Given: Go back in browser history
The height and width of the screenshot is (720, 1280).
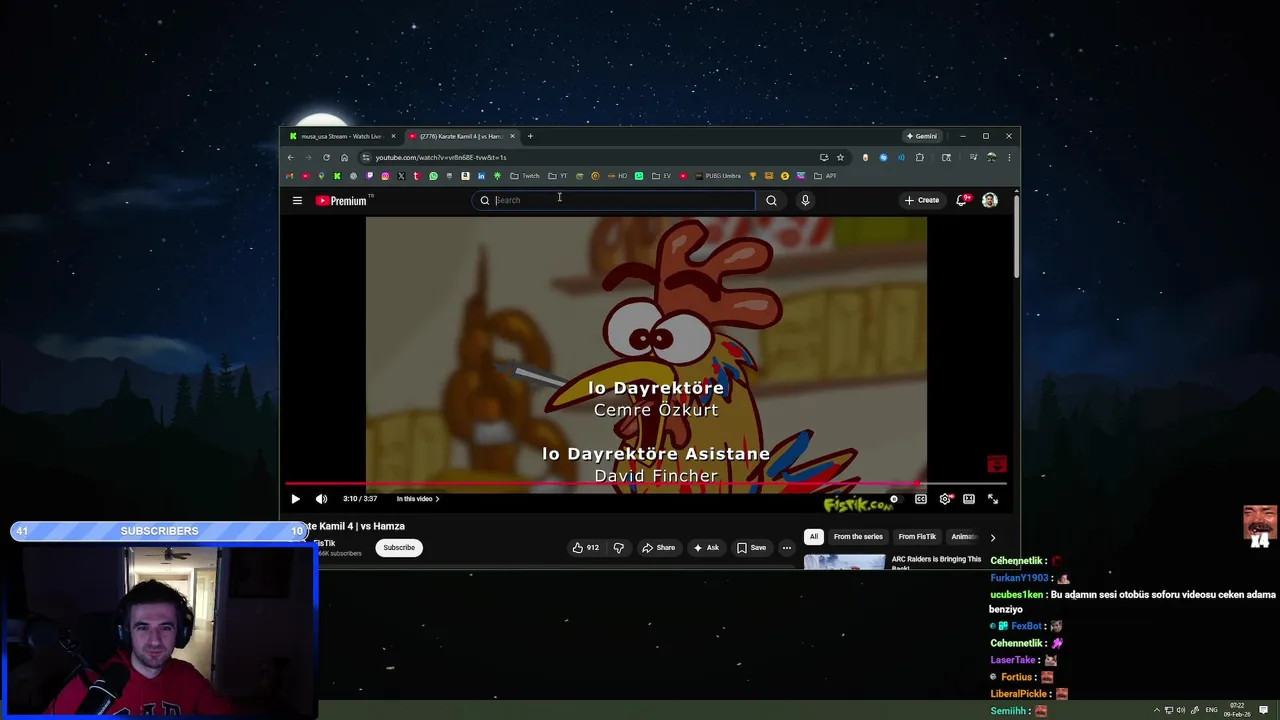Looking at the screenshot, I should tap(291, 157).
